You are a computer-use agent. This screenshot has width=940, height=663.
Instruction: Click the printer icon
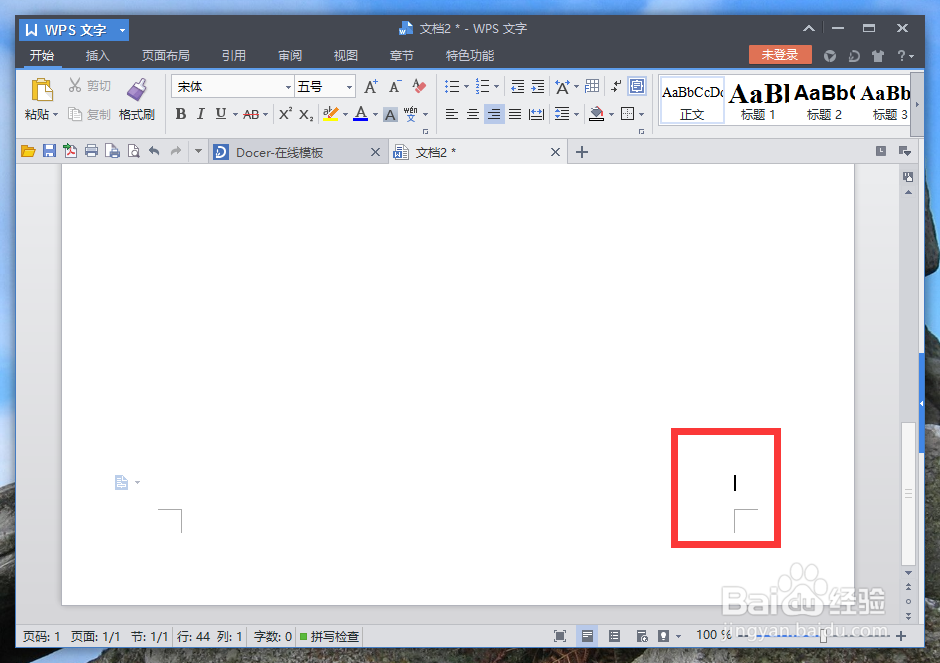(x=91, y=151)
